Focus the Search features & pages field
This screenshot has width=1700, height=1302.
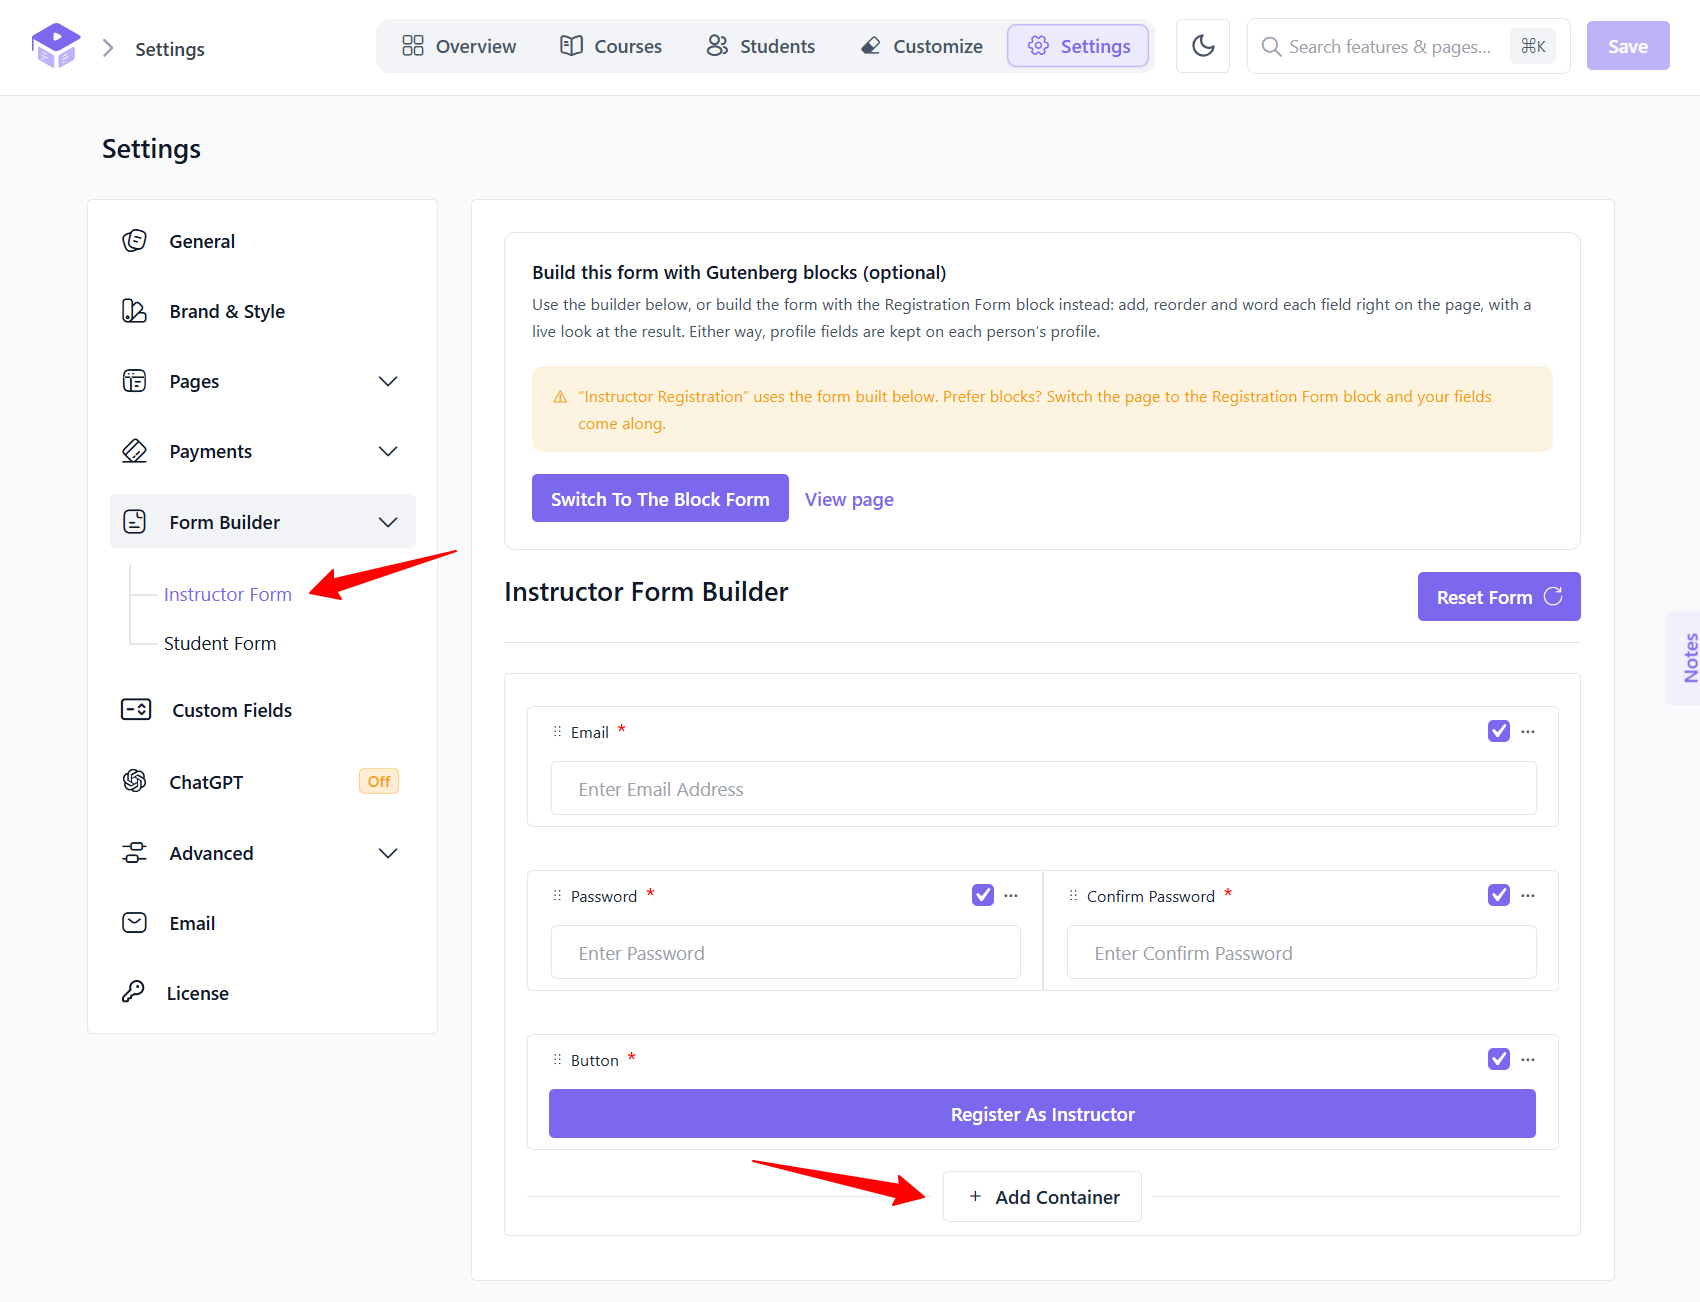pyautogui.click(x=1408, y=46)
